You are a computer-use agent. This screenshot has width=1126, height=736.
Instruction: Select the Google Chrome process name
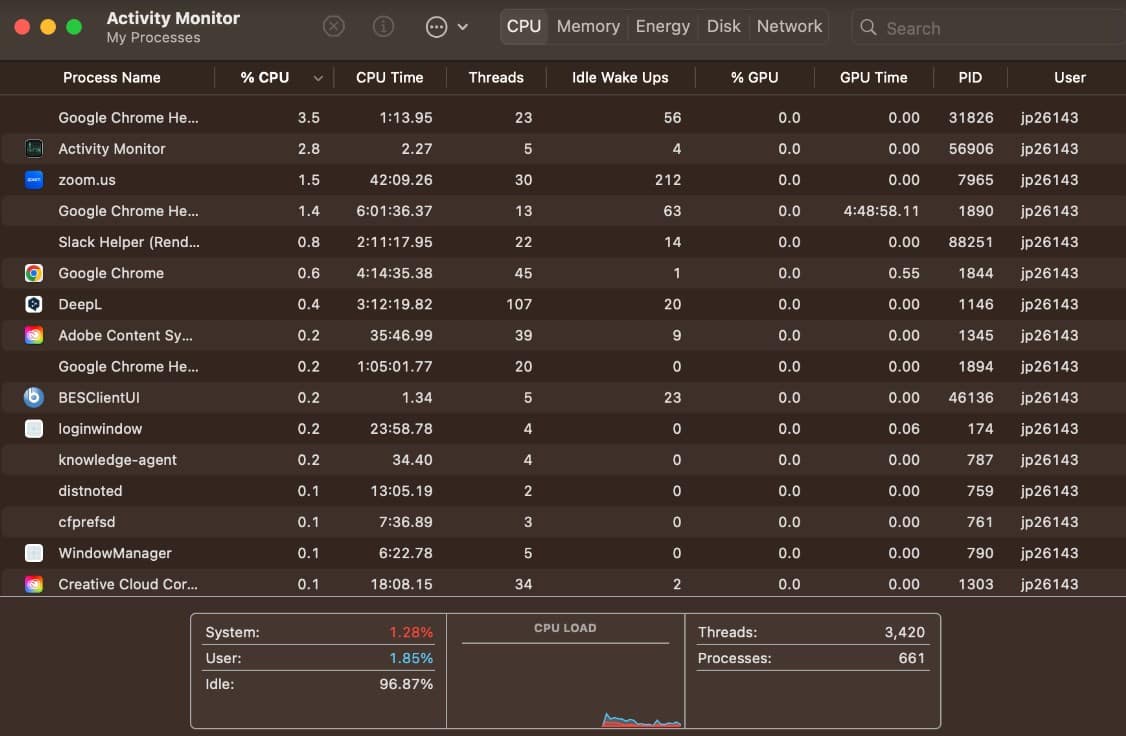tap(111, 273)
